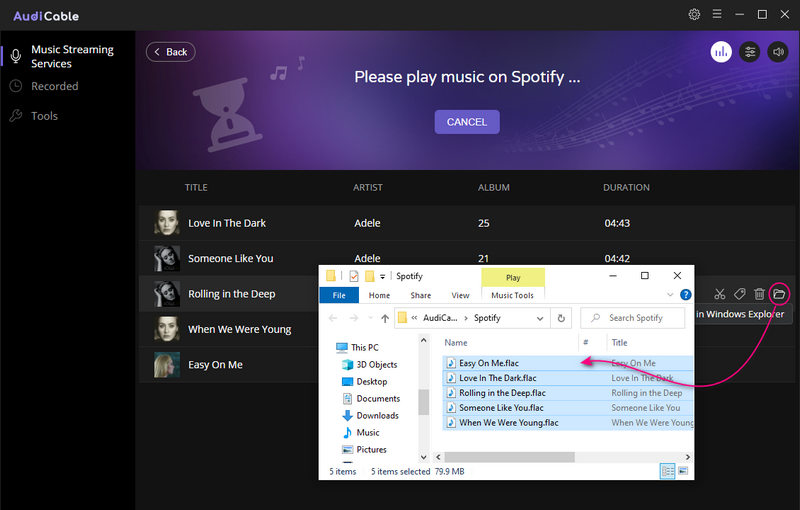Click quick access properties checkmark icon
Image resolution: width=800 pixels, height=510 pixels.
(x=354, y=276)
